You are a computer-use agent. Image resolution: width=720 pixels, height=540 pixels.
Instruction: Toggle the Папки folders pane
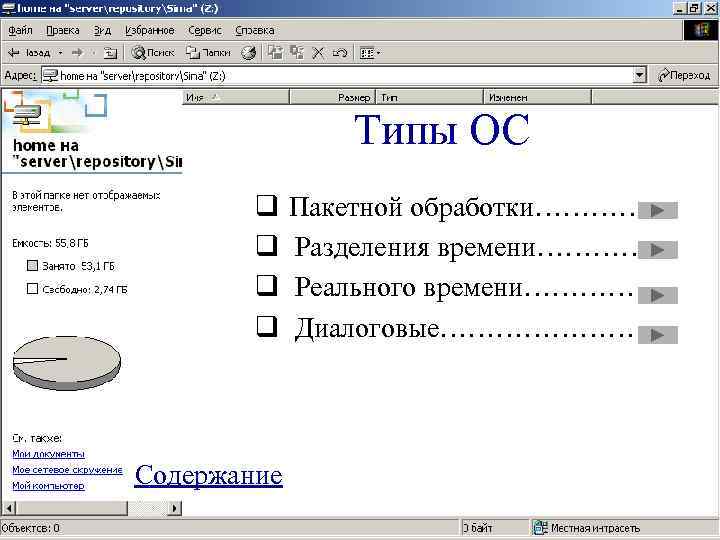(208, 53)
